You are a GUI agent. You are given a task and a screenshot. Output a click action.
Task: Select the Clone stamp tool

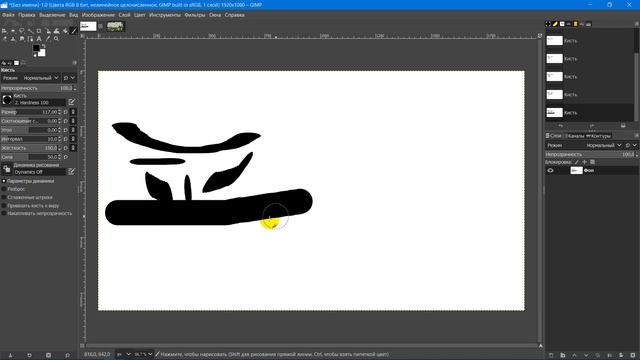click(13, 39)
